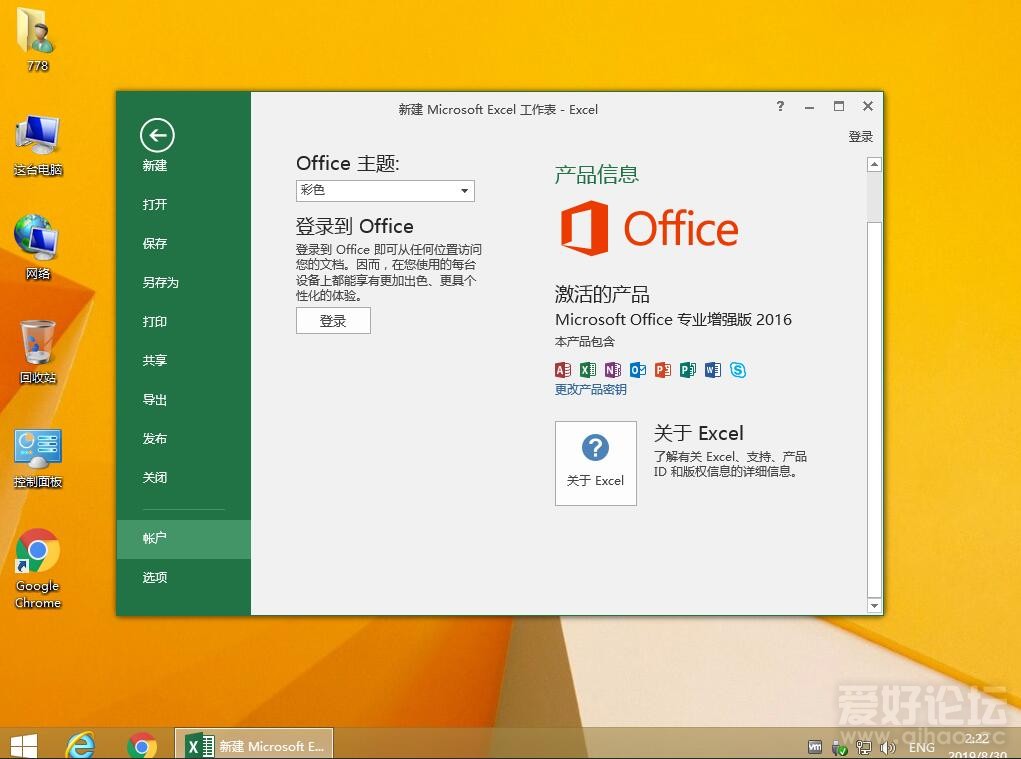Open the 778 user folder on desktop

point(37,39)
